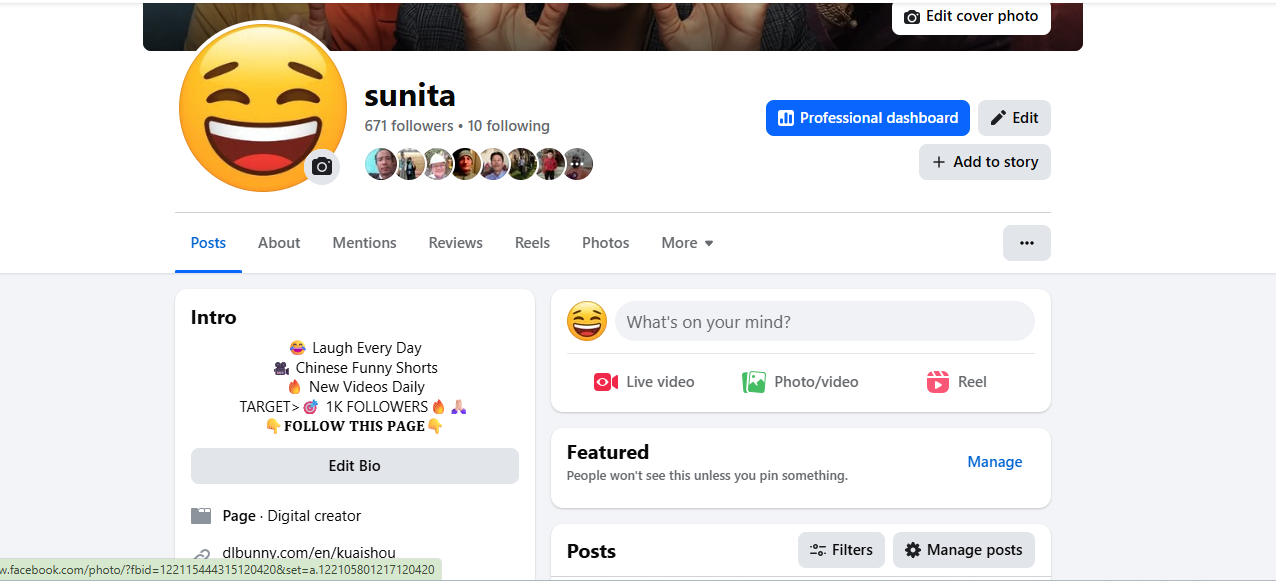Viewport: 1276px width, 581px height.
Task: Open the posts Filters button
Action: tap(841, 550)
